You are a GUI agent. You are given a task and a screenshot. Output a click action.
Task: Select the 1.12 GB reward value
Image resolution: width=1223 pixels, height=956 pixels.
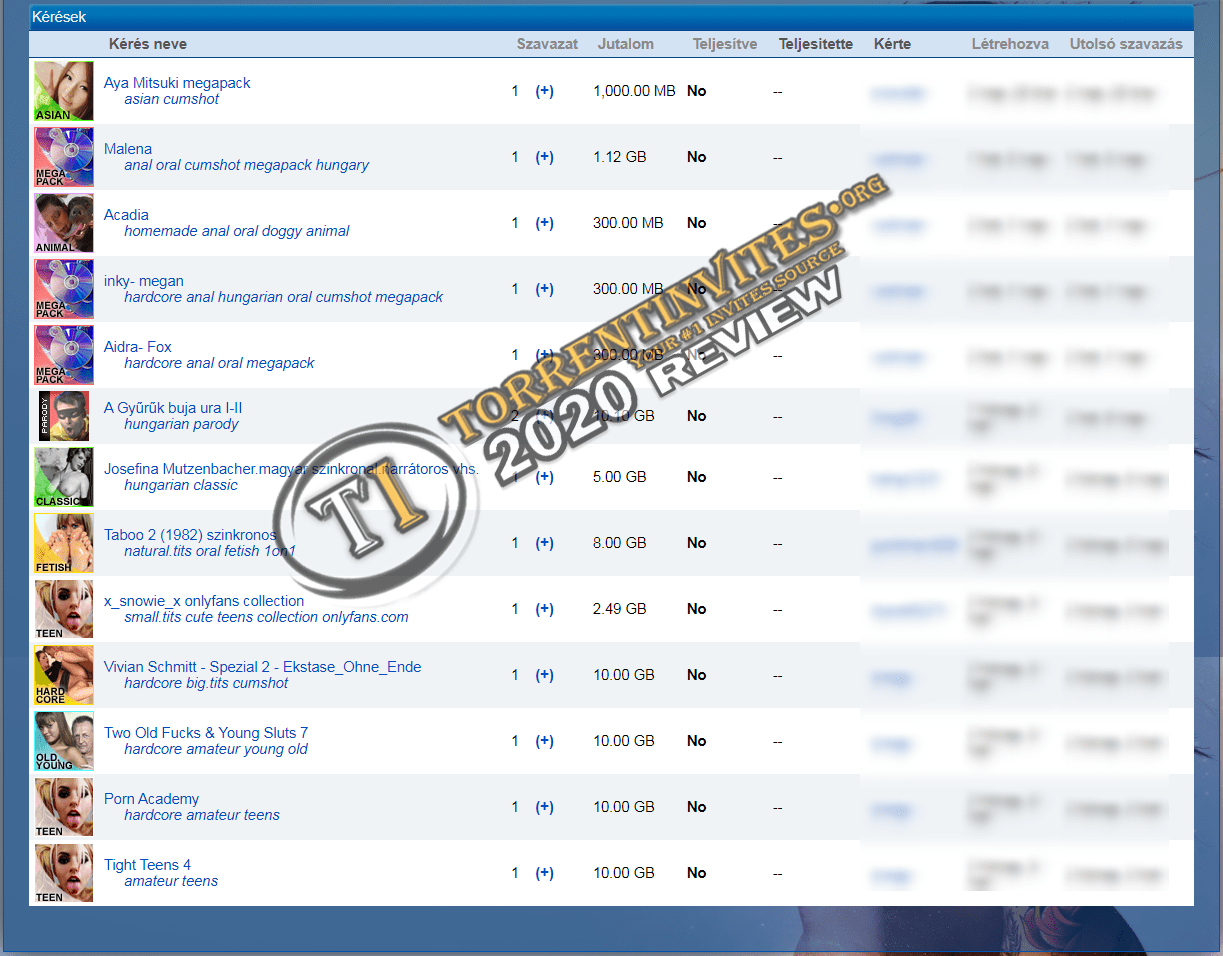click(x=620, y=157)
